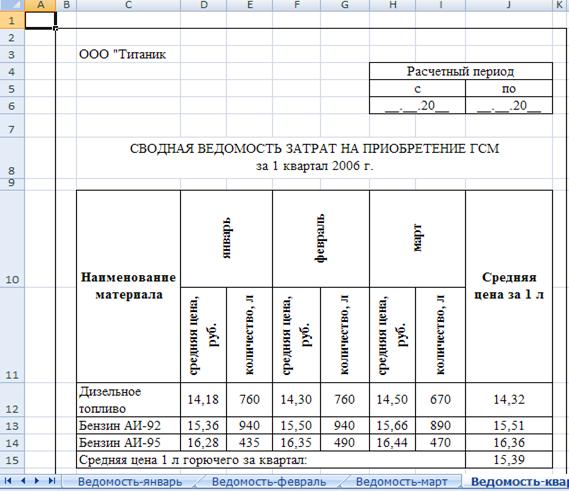Click the Расчетный период header cell
This screenshot has height=491, width=569.
tap(461, 71)
